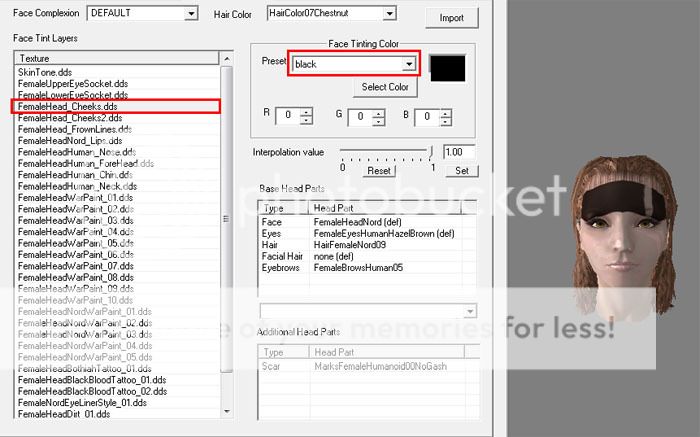Image resolution: width=700 pixels, height=437 pixels.
Task: Select FemaleHeadHuman_Chin.dds texture
Action: (75, 175)
